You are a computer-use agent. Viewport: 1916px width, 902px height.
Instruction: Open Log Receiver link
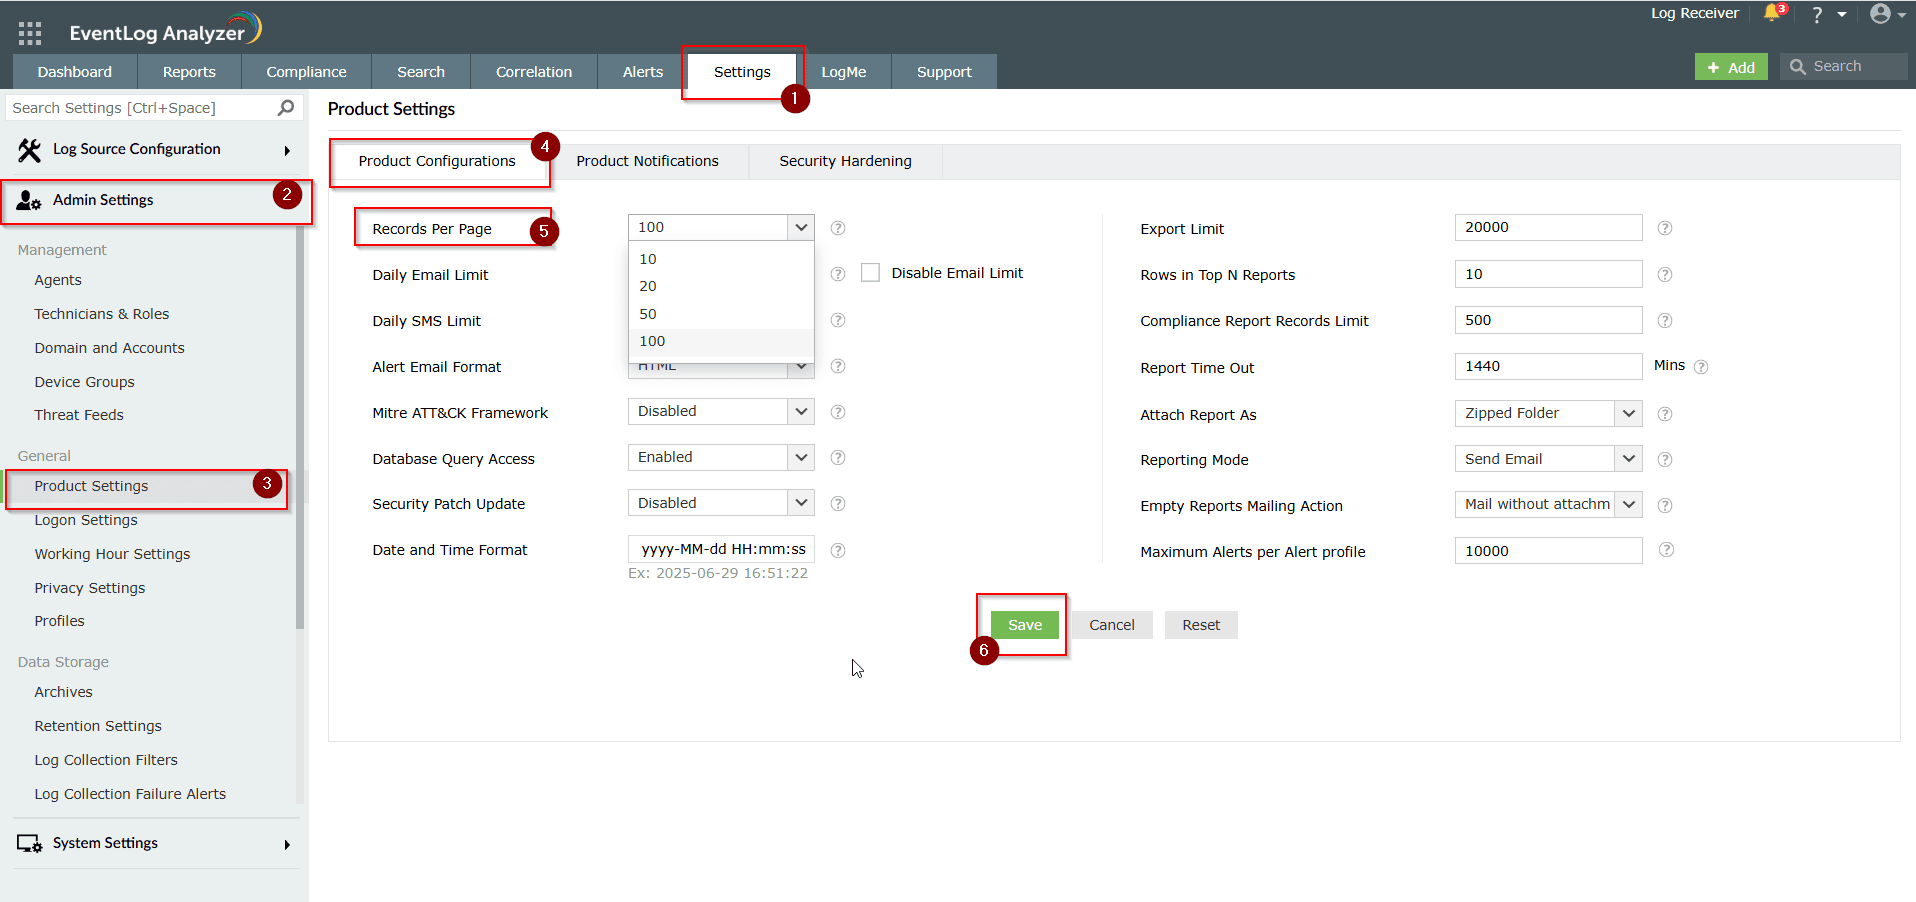click(1695, 13)
